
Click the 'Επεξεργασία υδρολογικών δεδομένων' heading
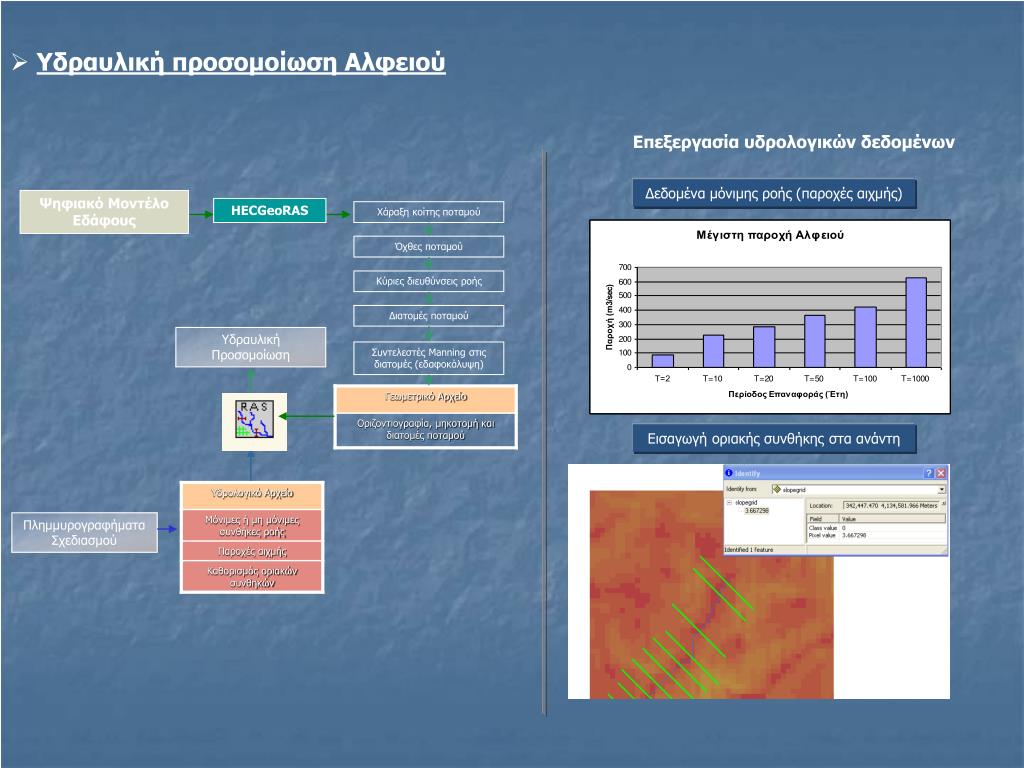[x=793, y=142]
